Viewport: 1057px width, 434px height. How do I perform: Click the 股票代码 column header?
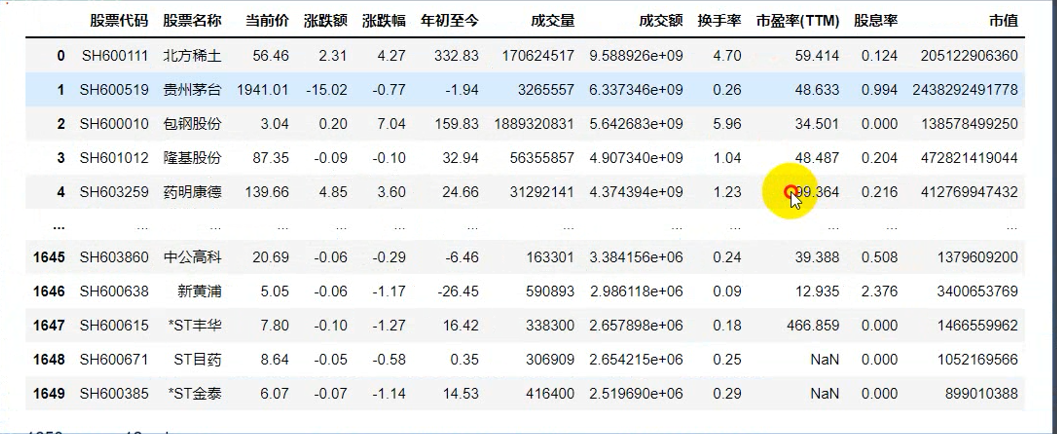pyautogui.click(x=119, y=21)
